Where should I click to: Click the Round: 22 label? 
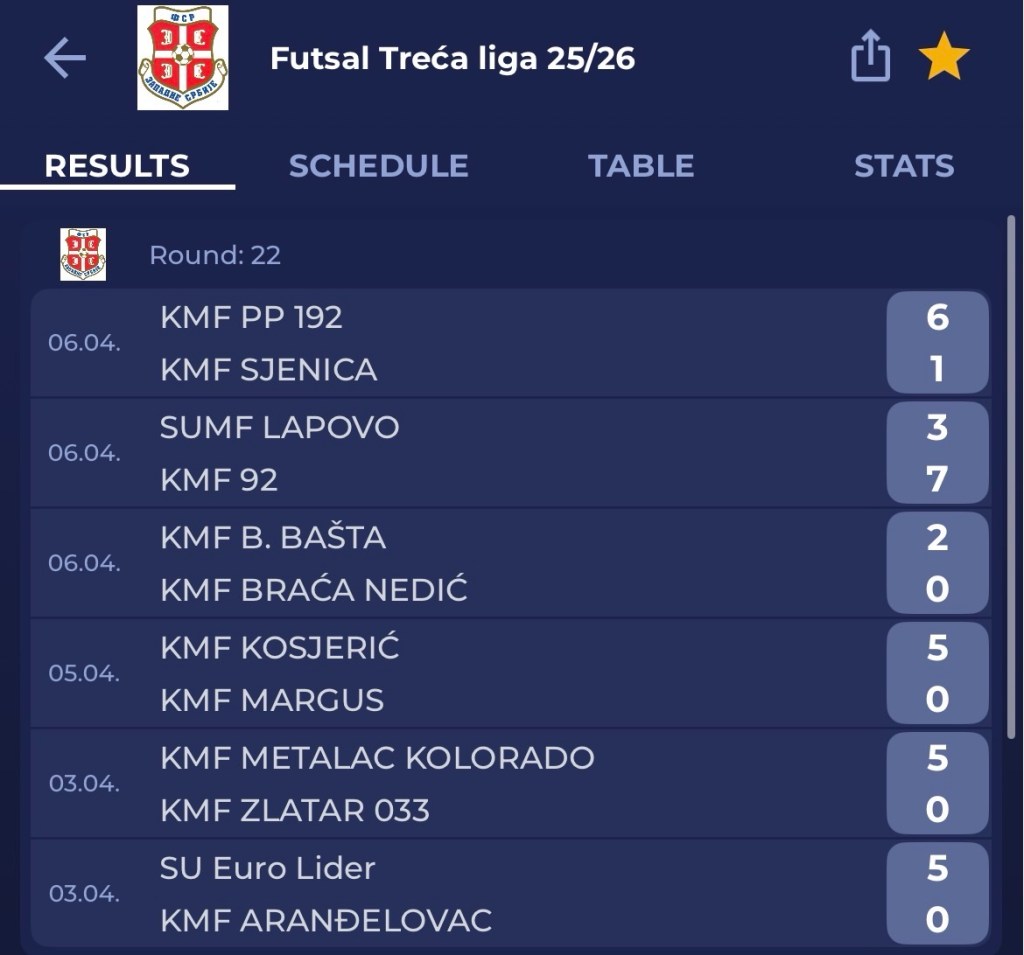[x=215, y=255]
